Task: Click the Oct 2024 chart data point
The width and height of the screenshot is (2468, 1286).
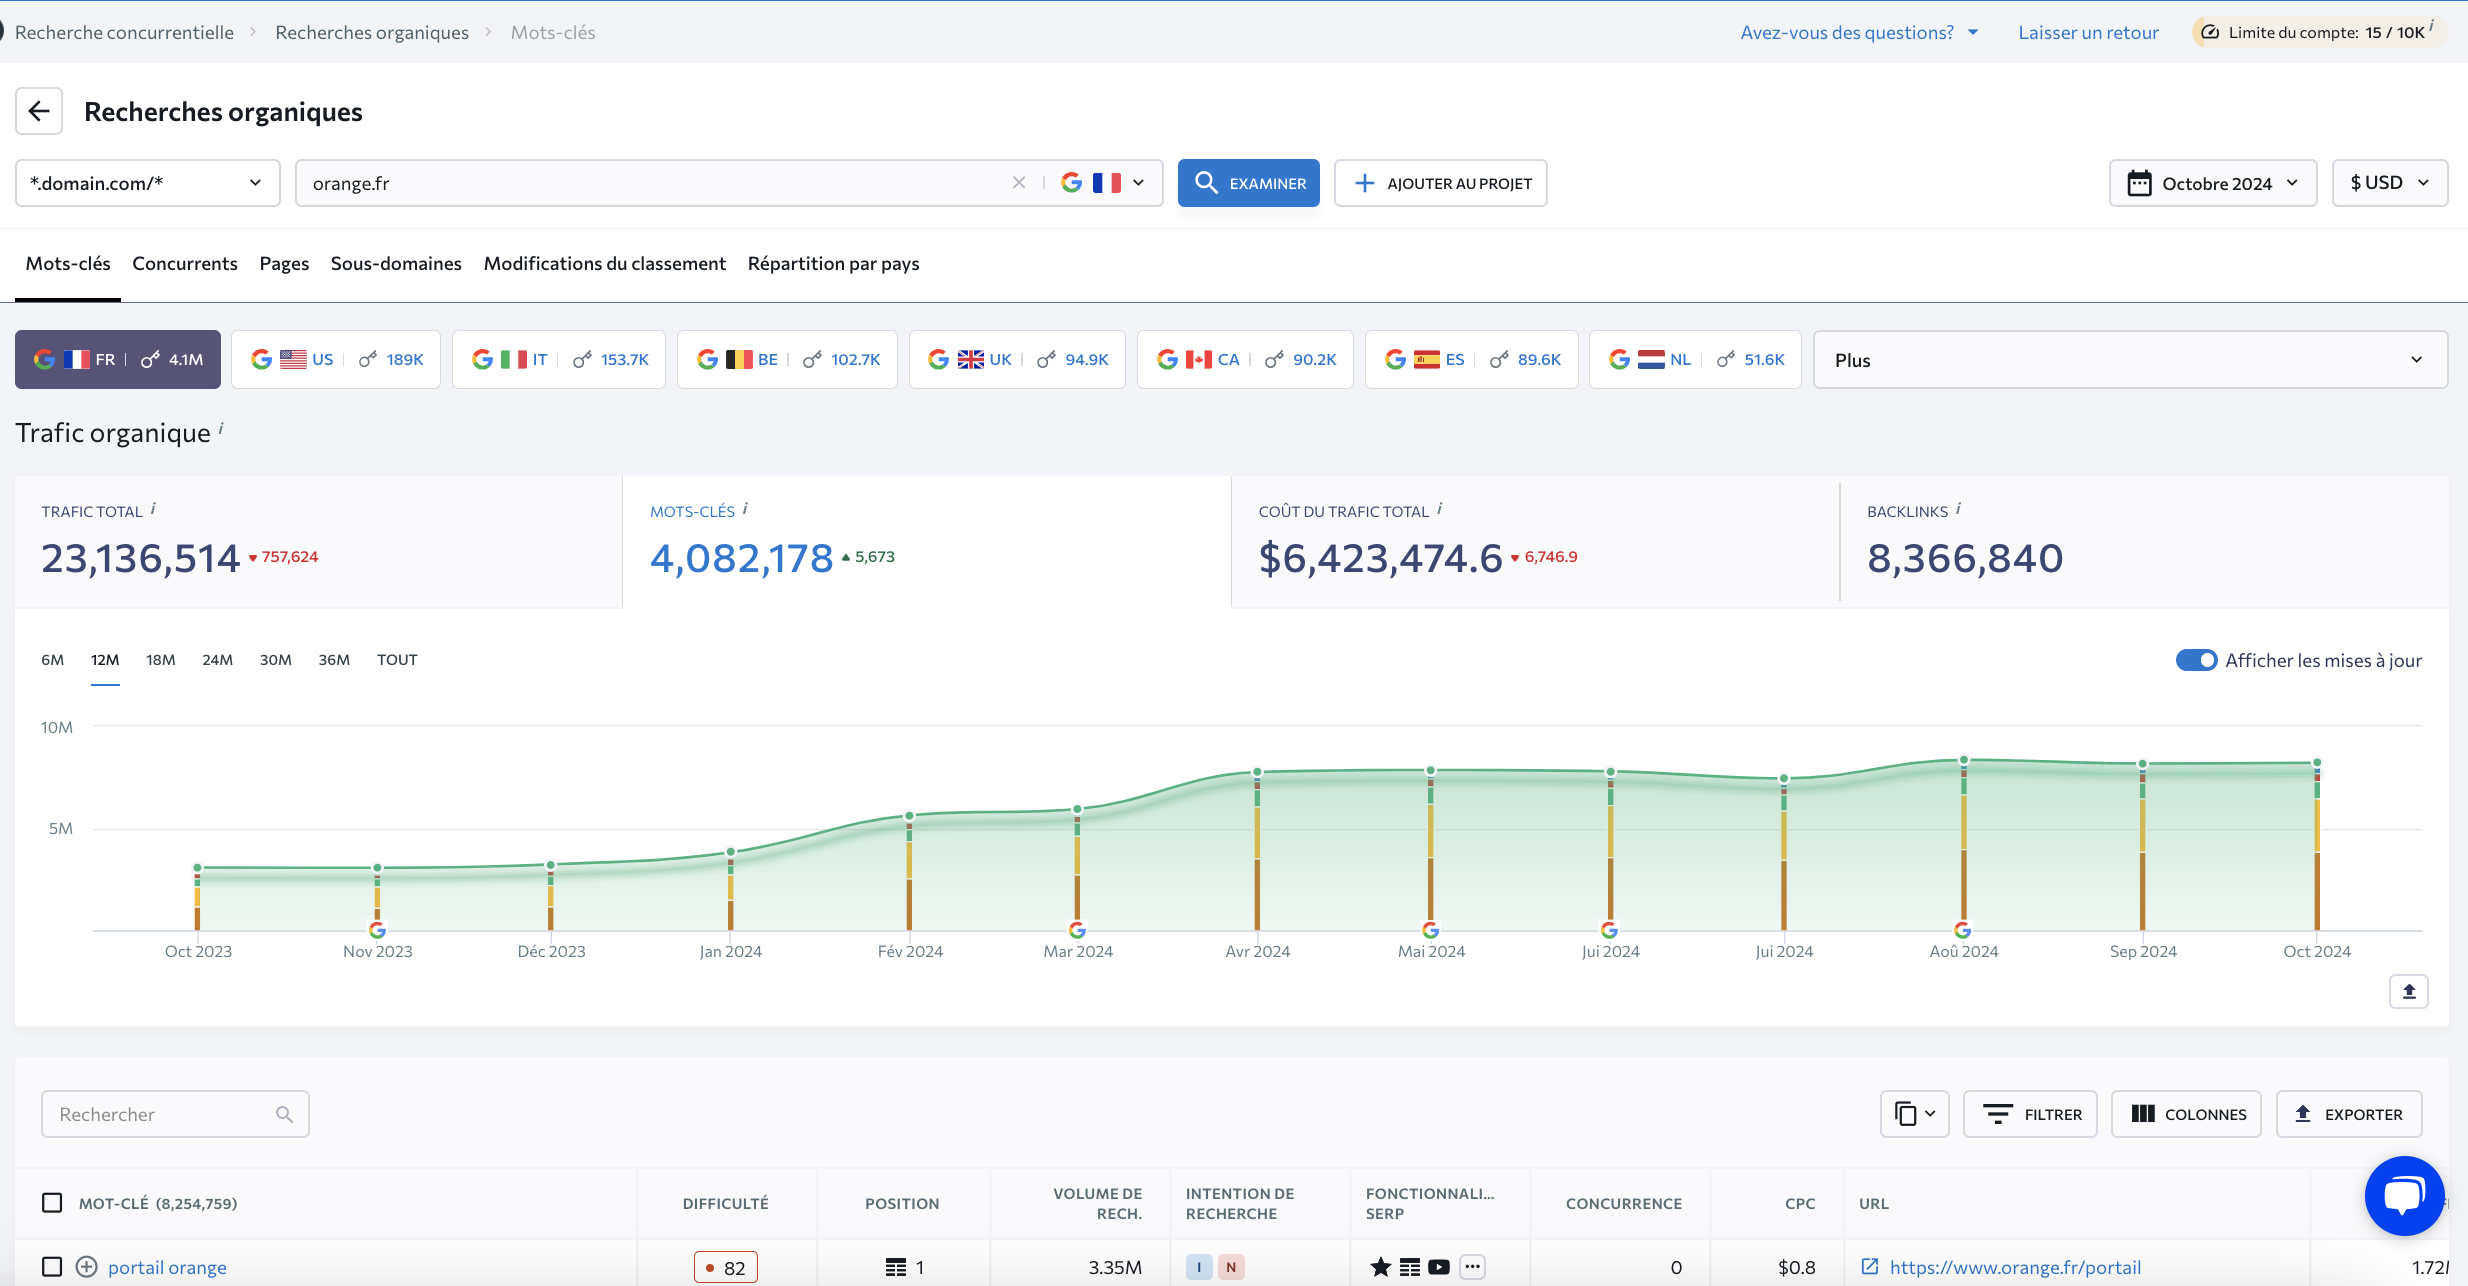Action: click(x=2317, y=763)
